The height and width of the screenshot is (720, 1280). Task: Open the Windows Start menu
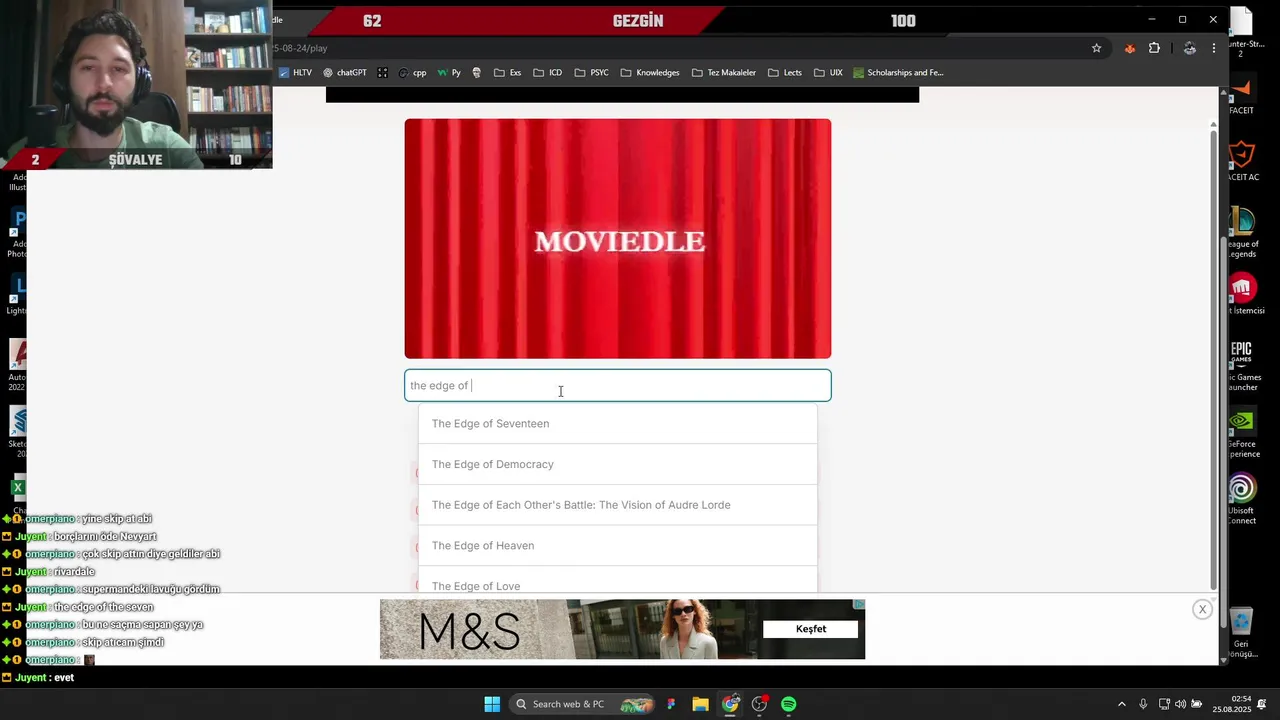492,704
